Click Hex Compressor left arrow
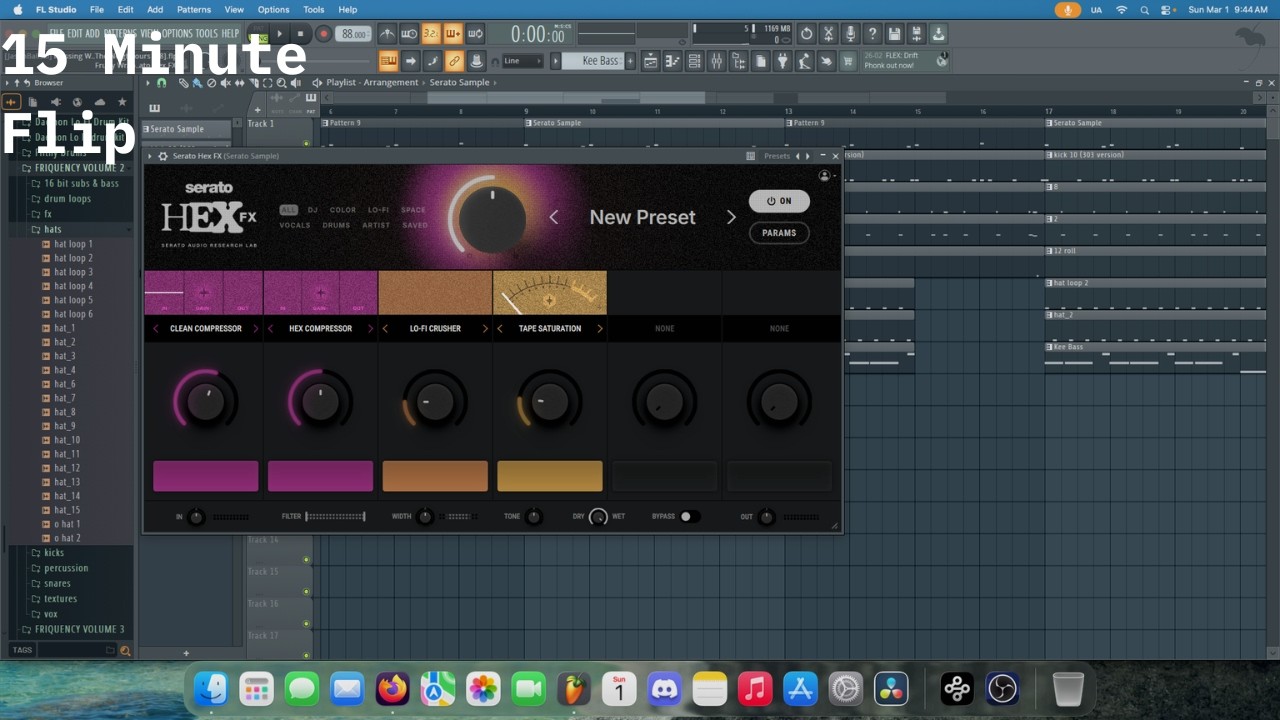Screen dimensions: 1280x720 click(x=270, y=328)
